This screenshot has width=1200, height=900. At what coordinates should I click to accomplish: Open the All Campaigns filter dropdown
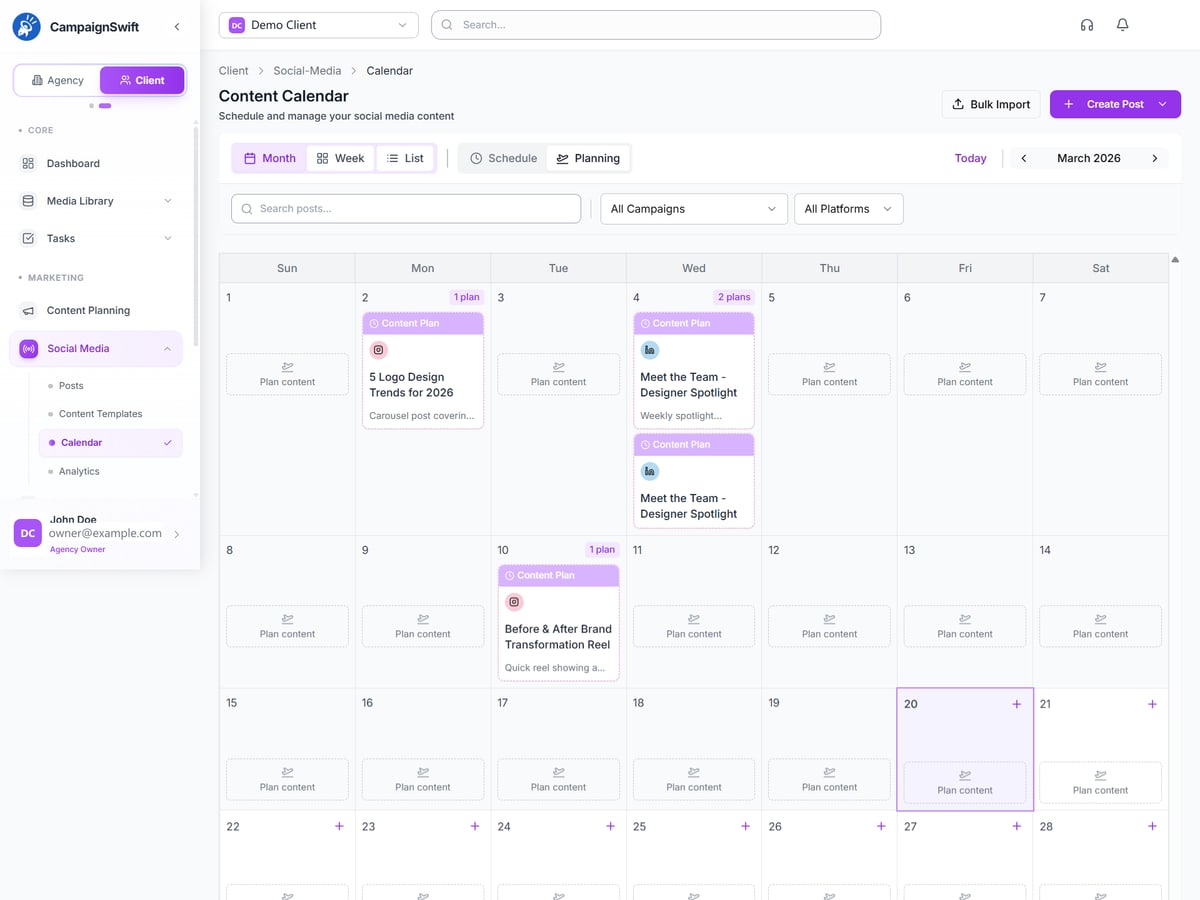(694, 209)
